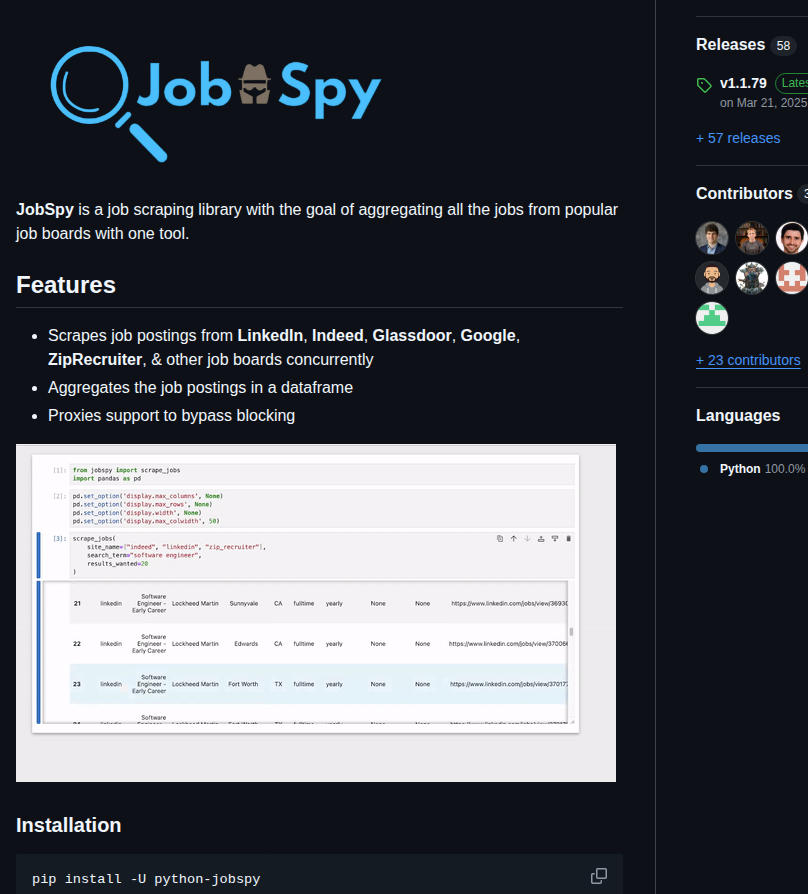
Task: Click 'Proxies support to bypass blocking' bullet
Action: click(x=172, y=416)
